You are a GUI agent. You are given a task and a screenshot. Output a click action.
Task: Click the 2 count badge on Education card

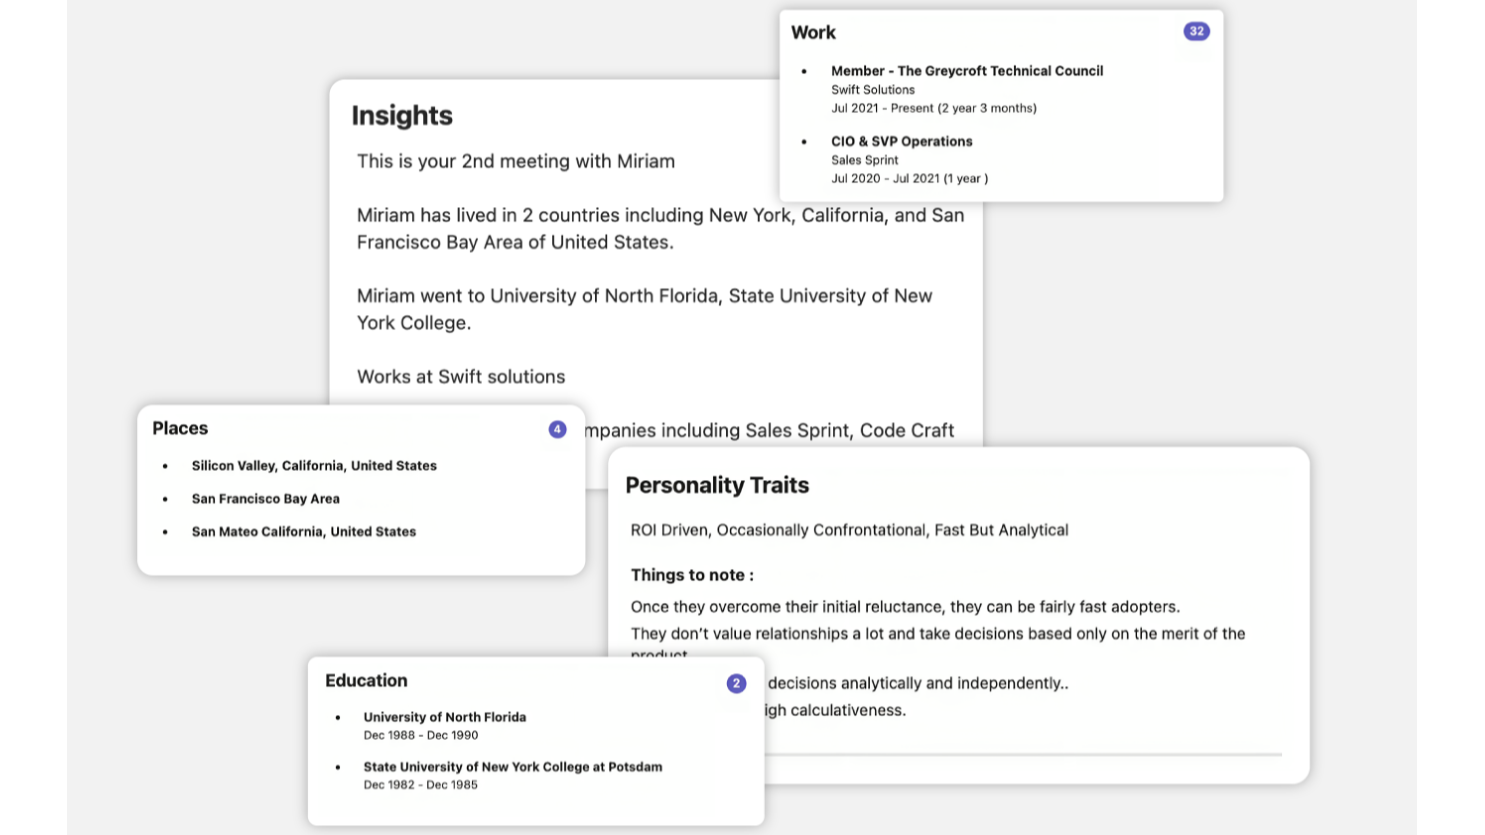coord(736,683)
